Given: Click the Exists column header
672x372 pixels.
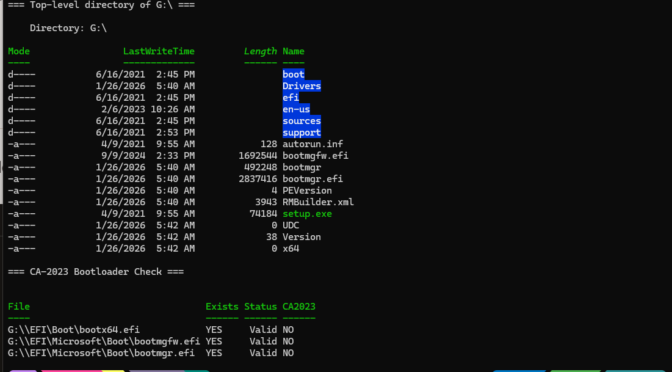Looking at the screenshot, I should click(222, 306).
